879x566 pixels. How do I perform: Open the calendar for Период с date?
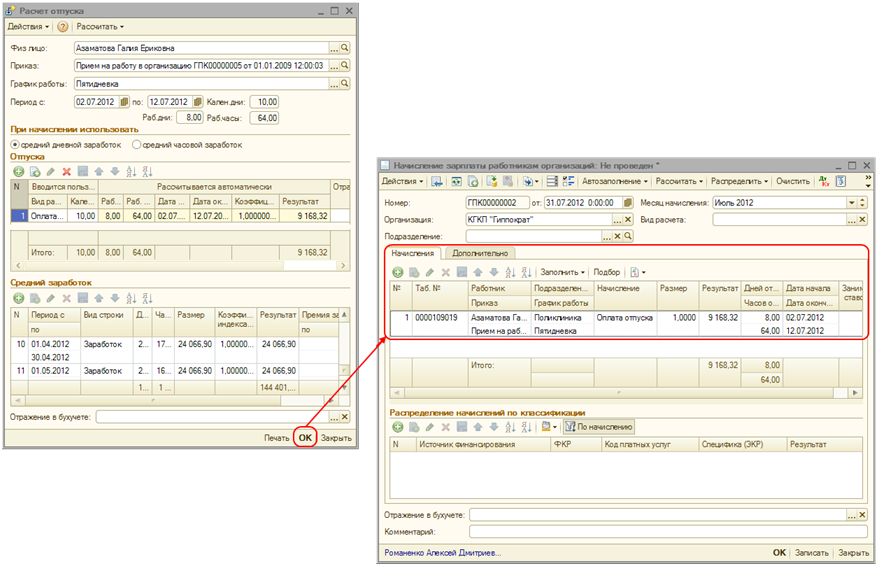click(125, 102)
